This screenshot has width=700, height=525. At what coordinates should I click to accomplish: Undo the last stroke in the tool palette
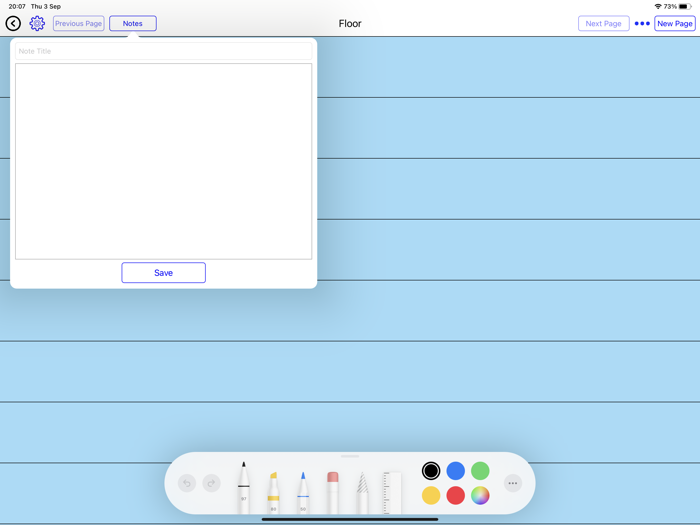pyautogui.click(x=187, y=483)
